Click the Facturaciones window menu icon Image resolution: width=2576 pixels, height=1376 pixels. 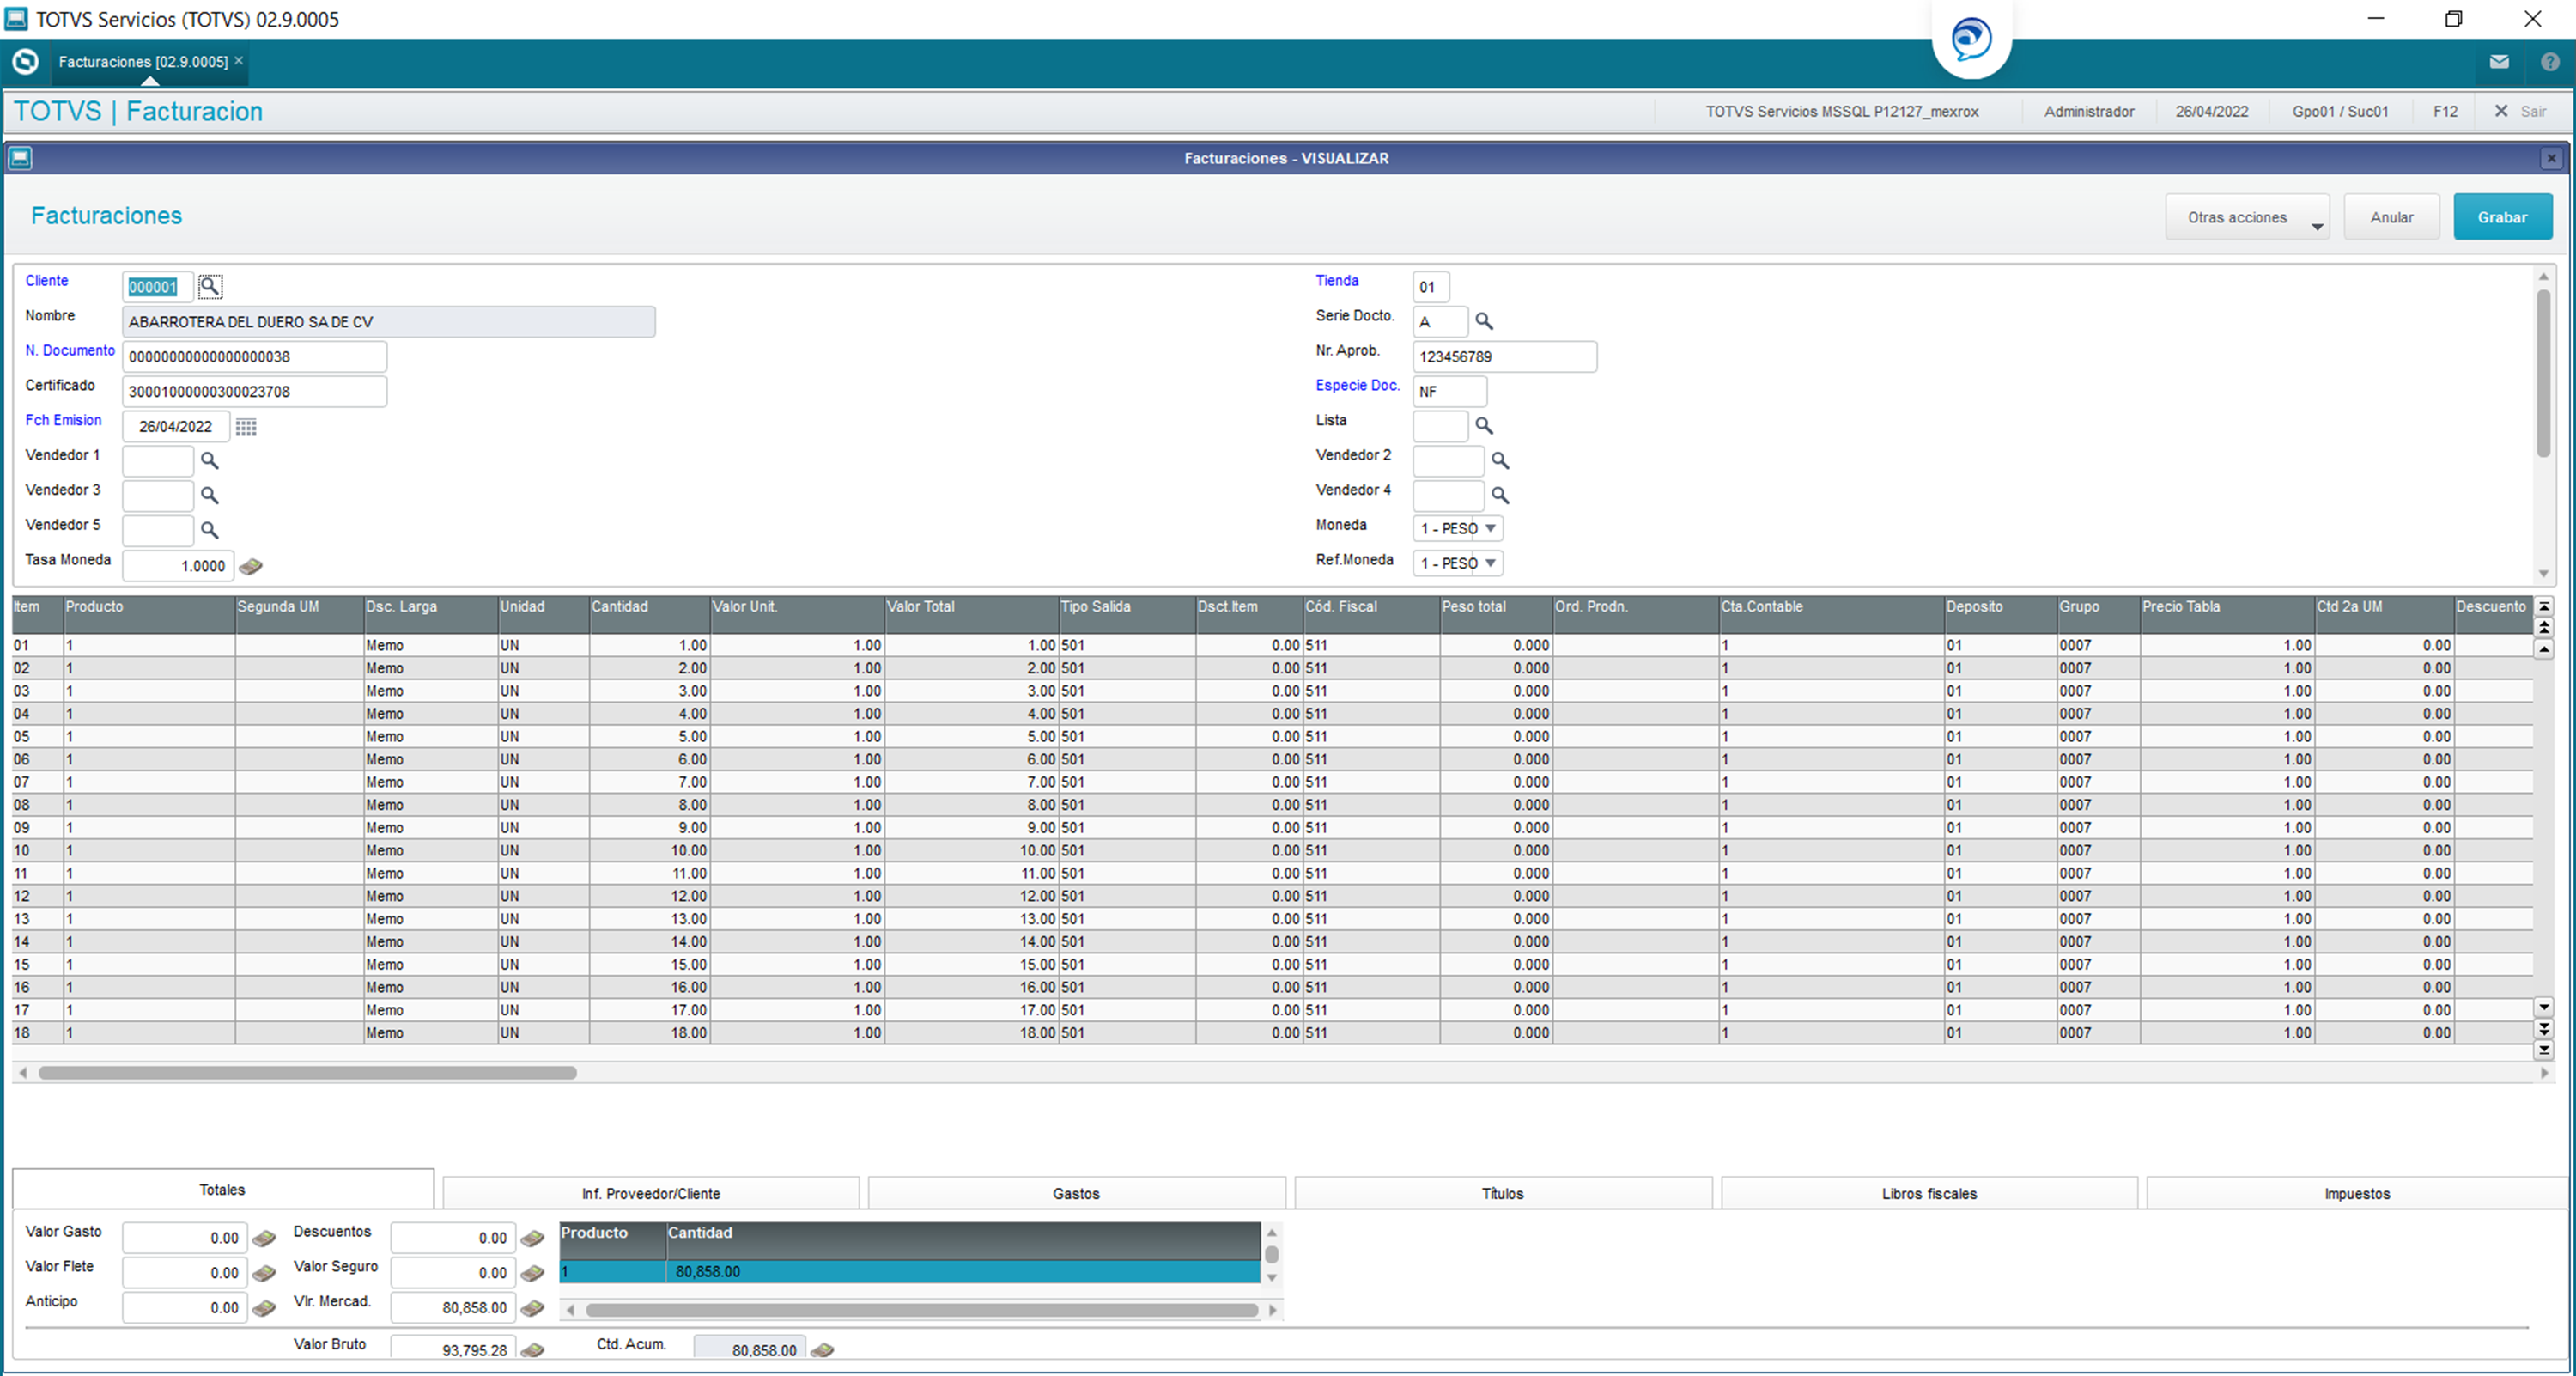pyautogui.click(x=20, y=158)
